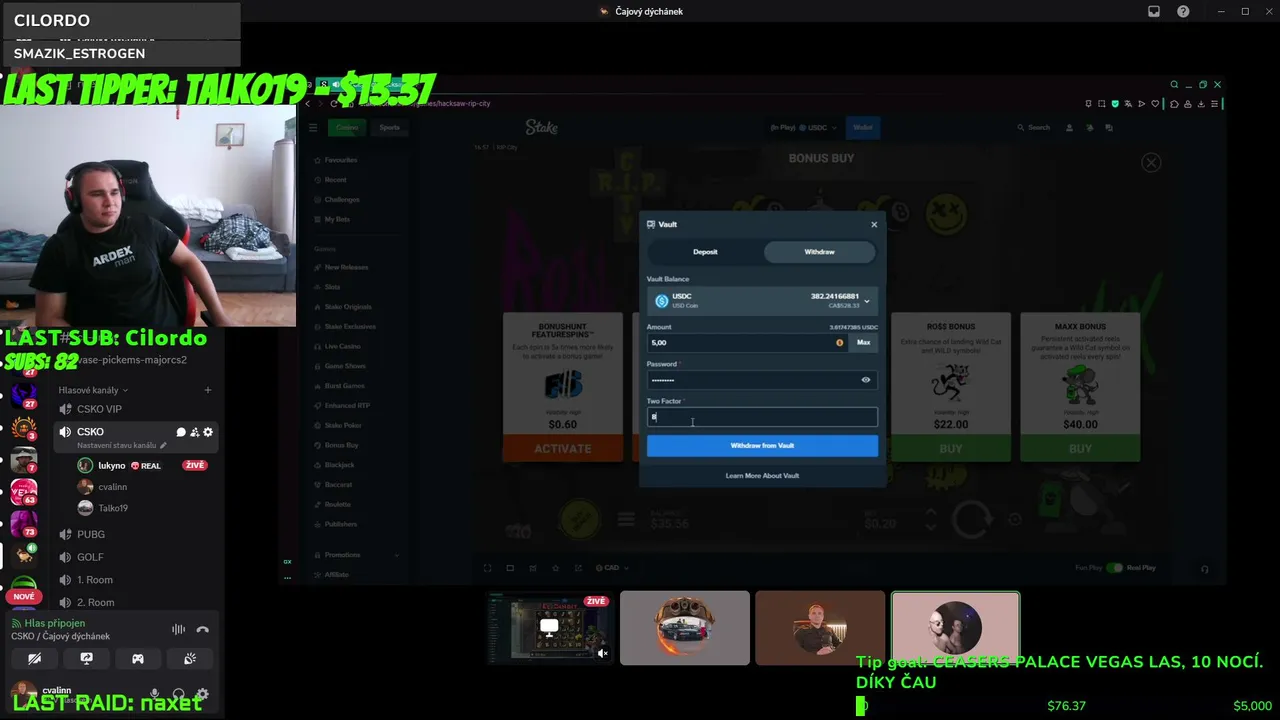The height and width of the screenshot is (720, 1280).
Task: Open Live Casino in Stake sidebar
Action: [x=343, y=346]
